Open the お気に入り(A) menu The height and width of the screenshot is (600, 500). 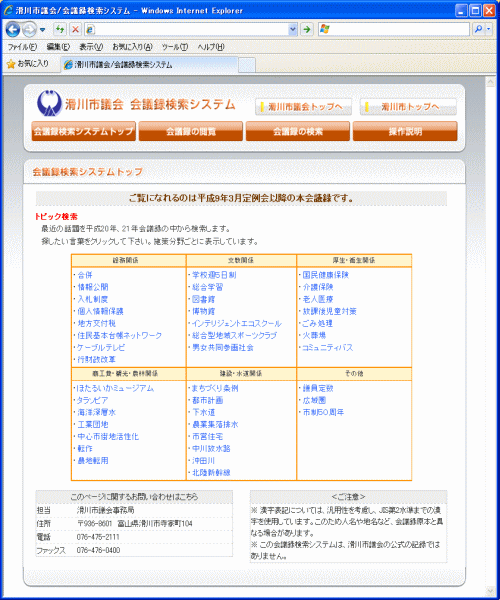pos(132,47)
